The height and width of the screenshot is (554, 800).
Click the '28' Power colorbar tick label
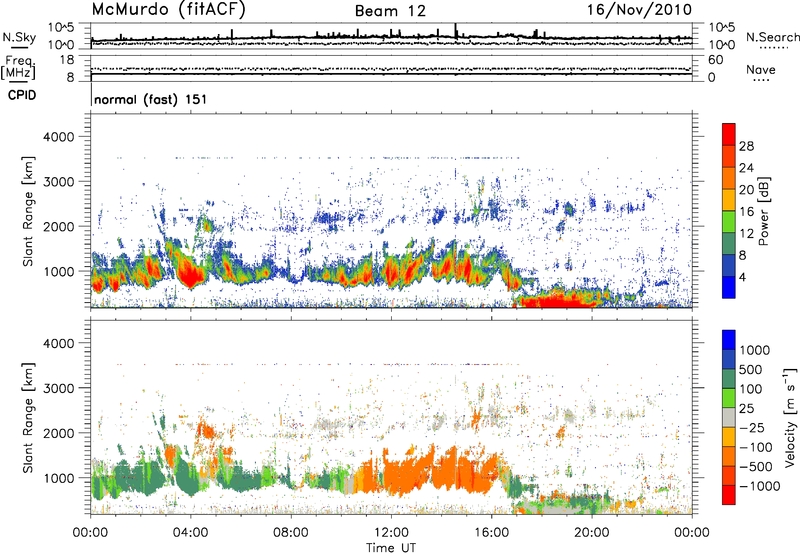(x=746, y=146)
